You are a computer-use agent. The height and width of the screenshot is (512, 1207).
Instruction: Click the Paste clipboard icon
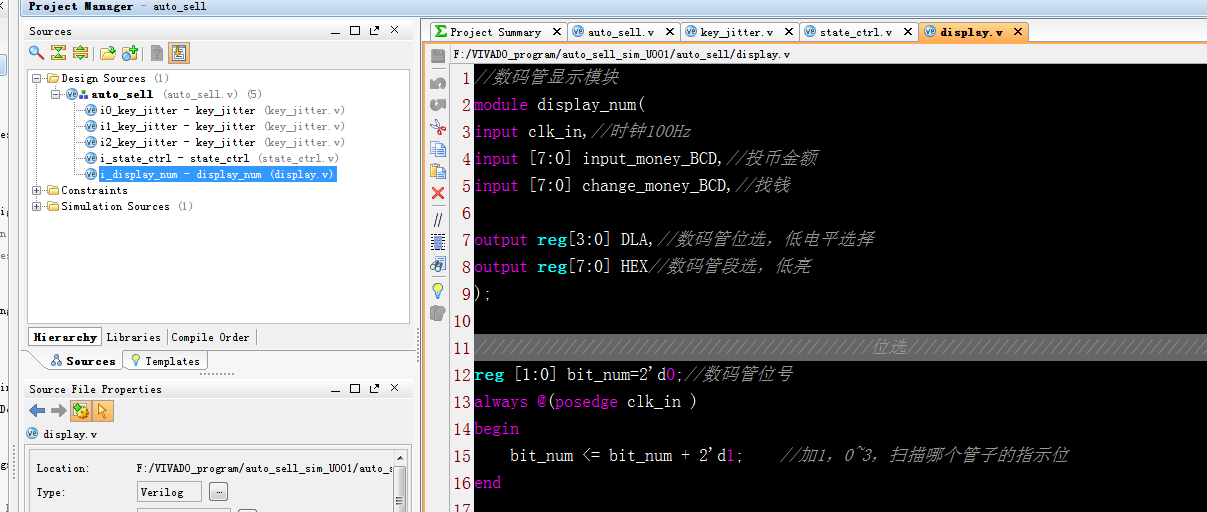(438, 171)
